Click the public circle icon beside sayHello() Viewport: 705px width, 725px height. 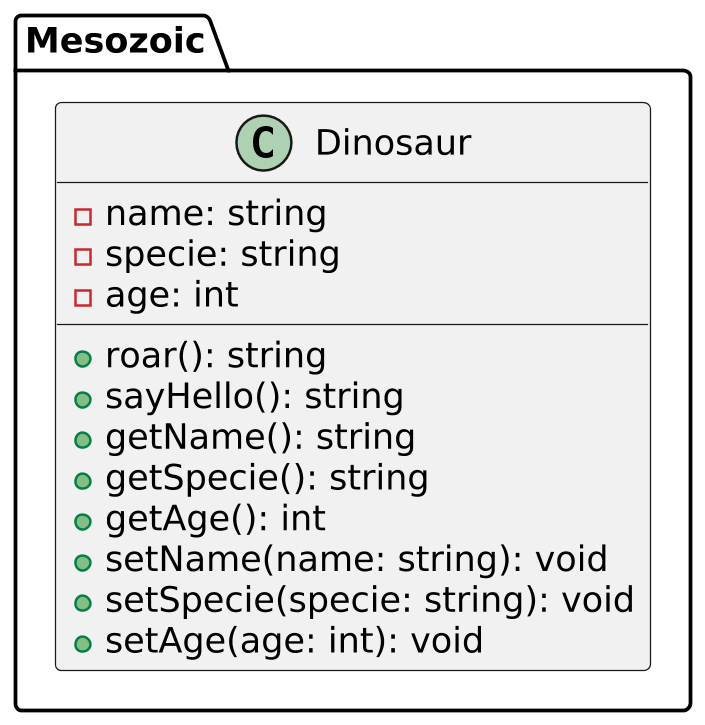[83, 399]
